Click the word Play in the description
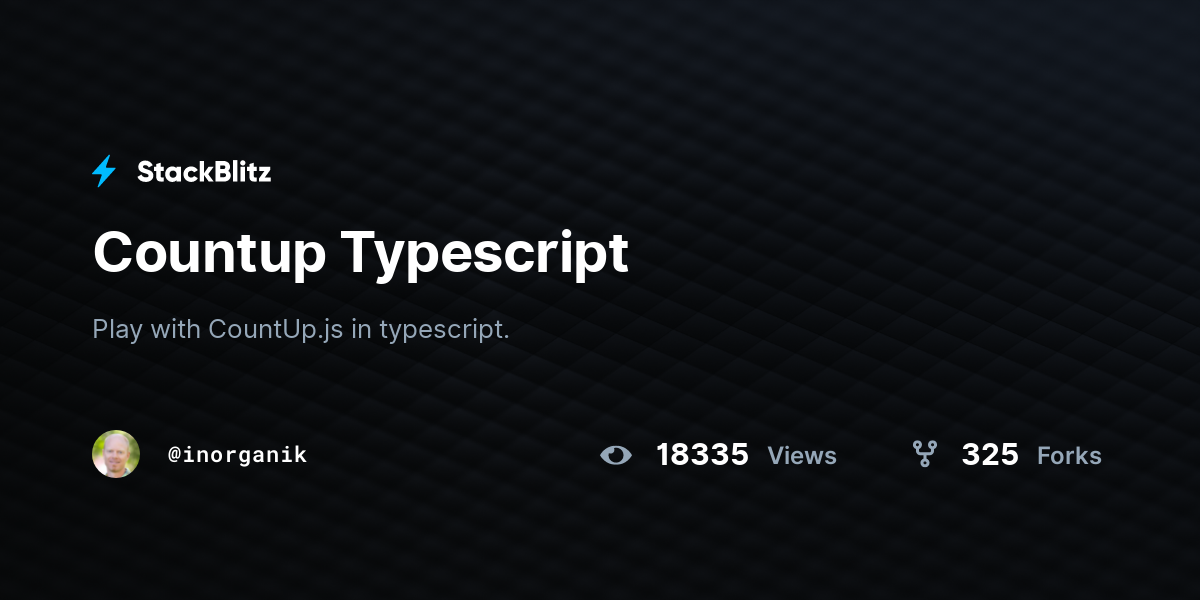The image size is (1200, 600). (x=117, y=329)
